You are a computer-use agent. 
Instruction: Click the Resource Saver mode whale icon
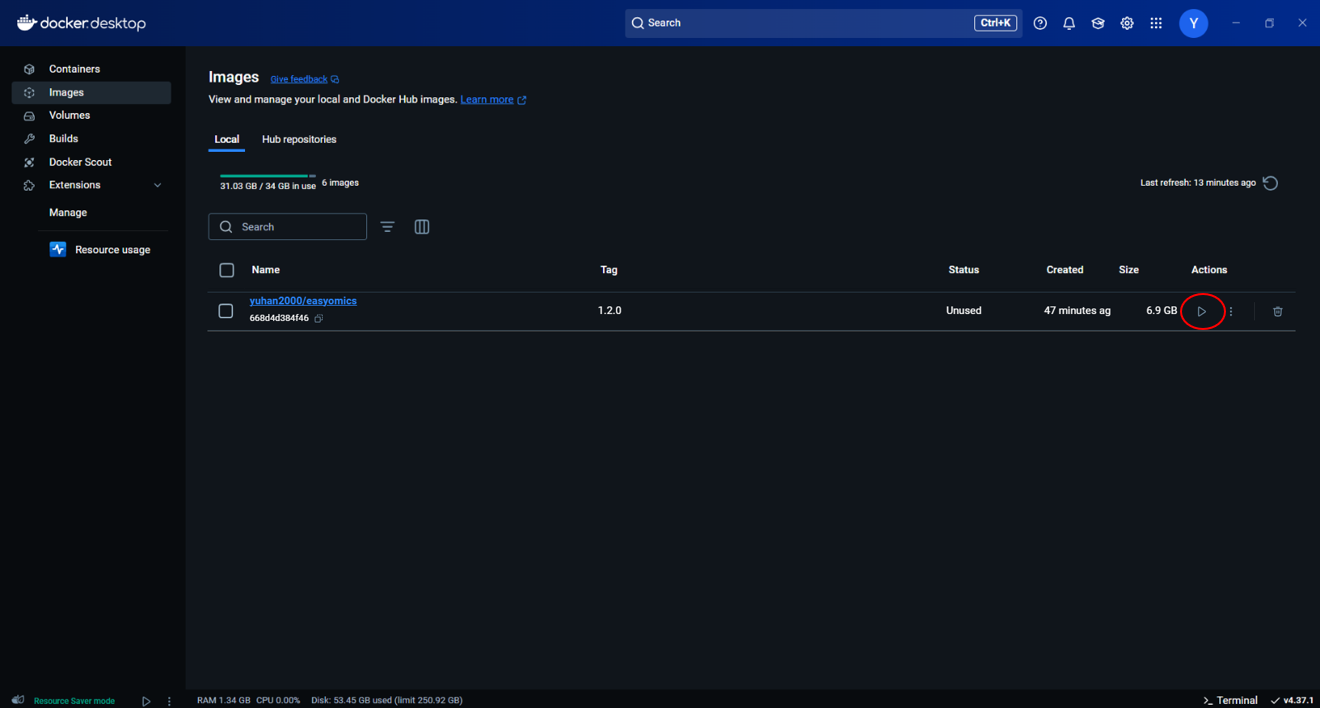[18, 700]
